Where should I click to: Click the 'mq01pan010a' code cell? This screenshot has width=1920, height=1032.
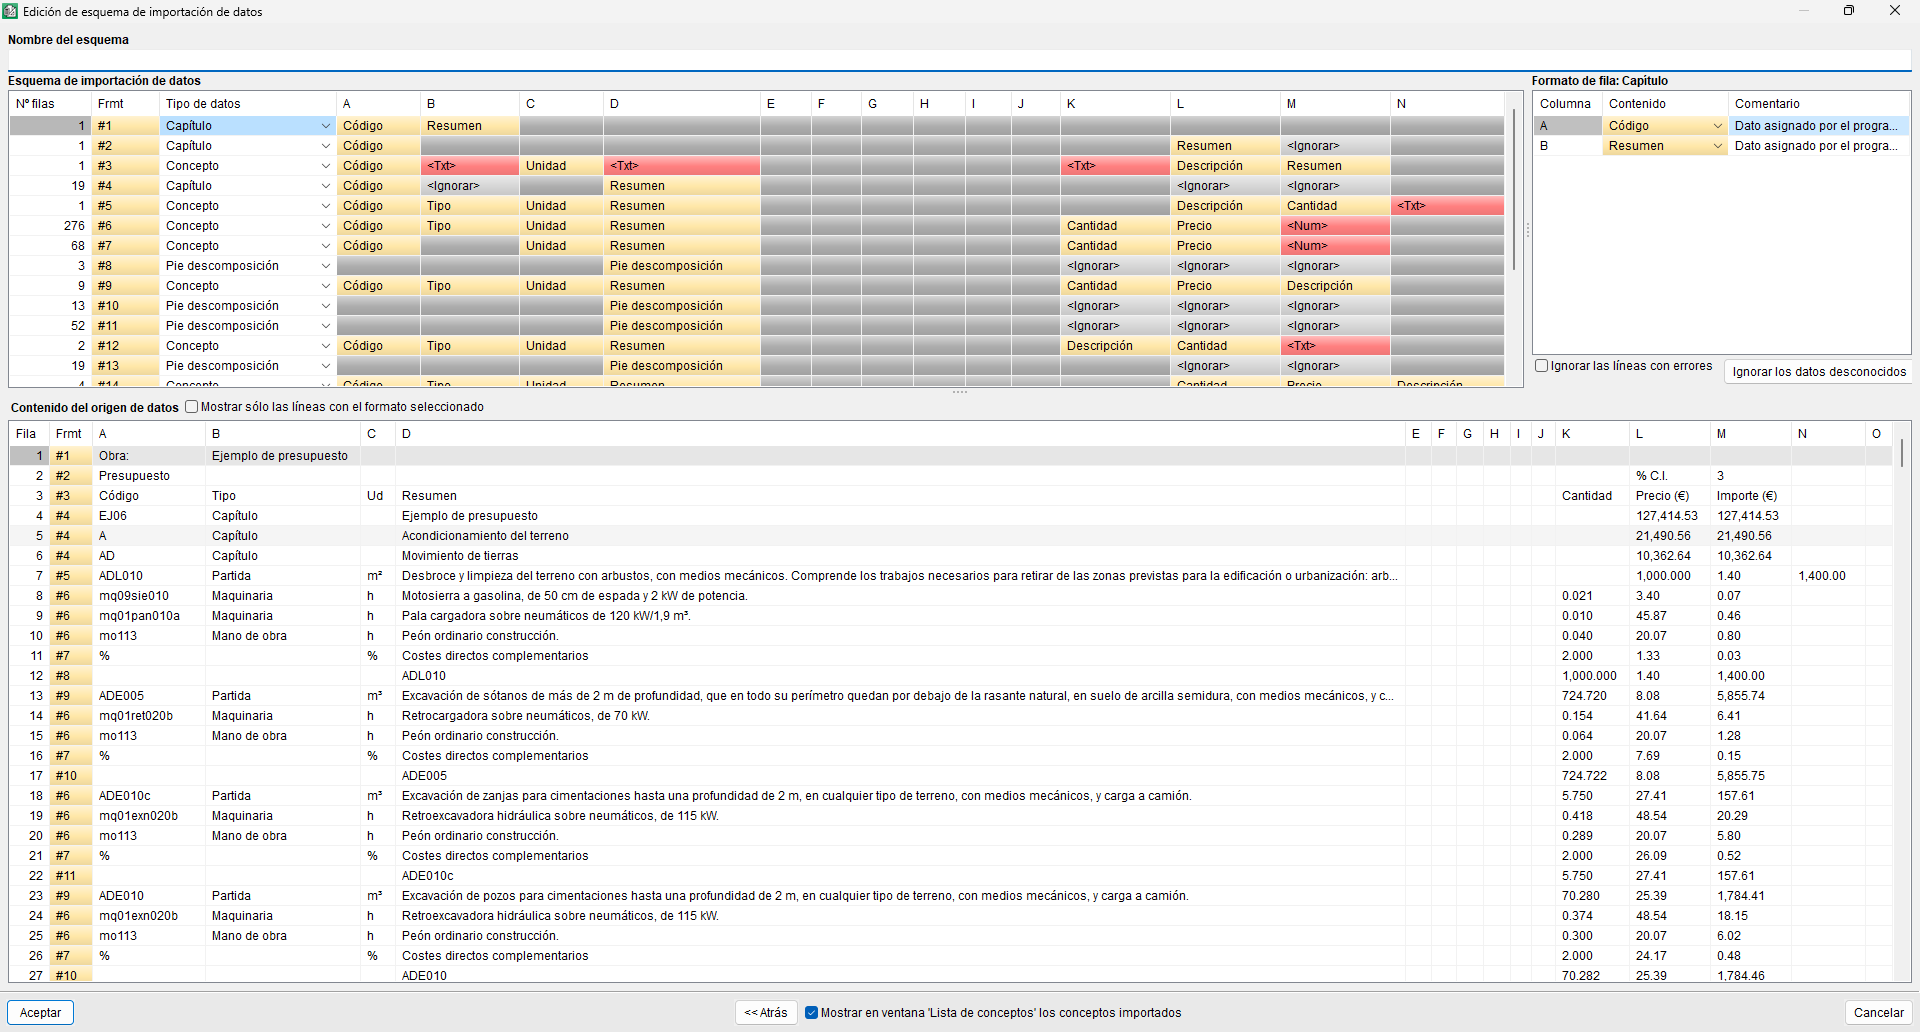click(x=149, y=616)
